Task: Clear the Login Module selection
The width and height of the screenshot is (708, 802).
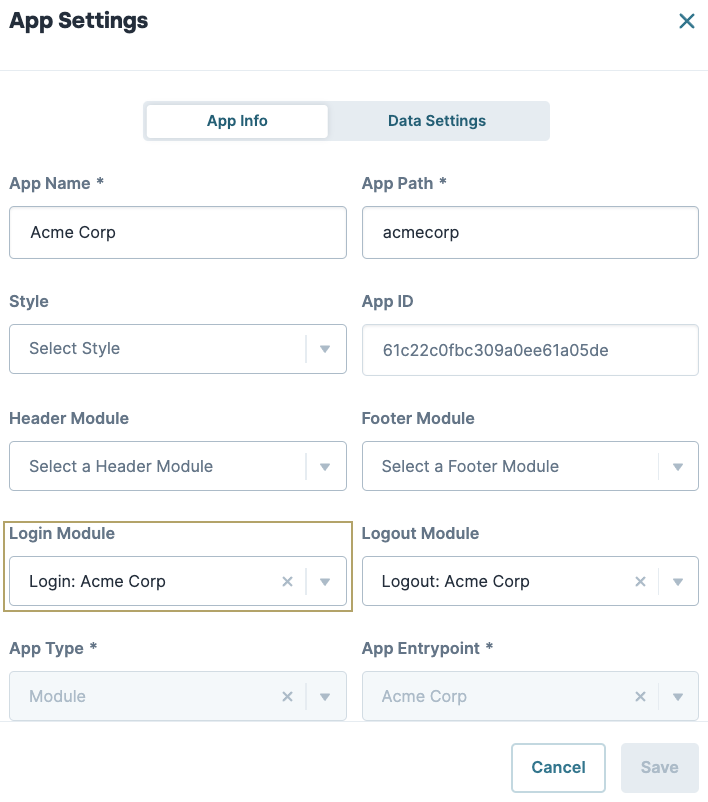Action: pos(287,582)
